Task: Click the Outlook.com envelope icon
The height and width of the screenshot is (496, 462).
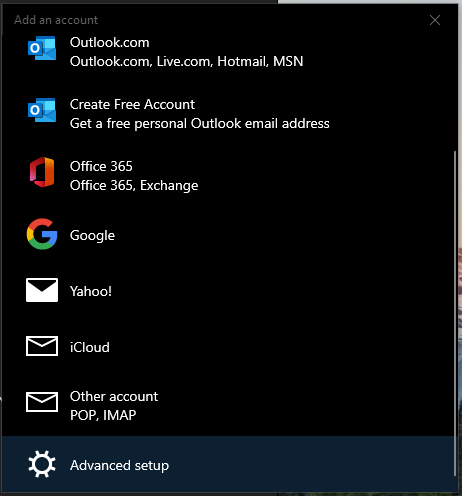Action: pos(42,48)
